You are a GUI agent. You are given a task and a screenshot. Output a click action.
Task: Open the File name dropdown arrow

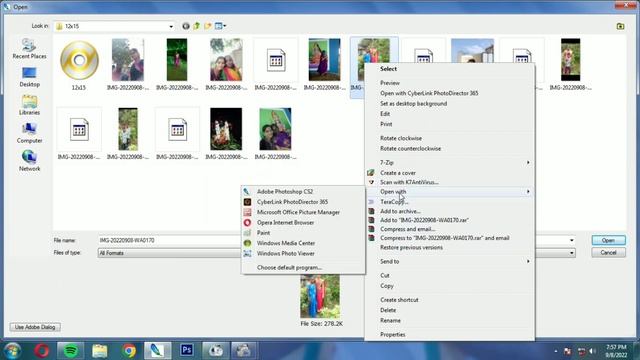click(571, 240)
